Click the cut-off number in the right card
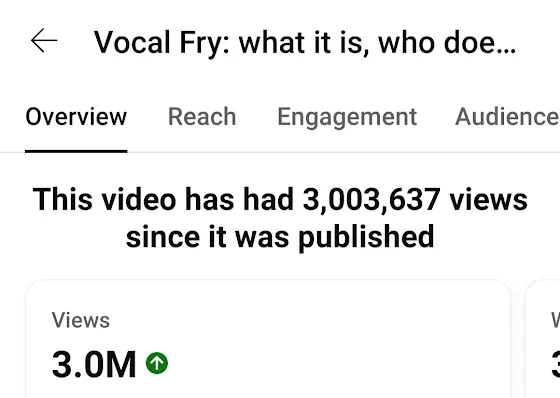 point(555,364)
